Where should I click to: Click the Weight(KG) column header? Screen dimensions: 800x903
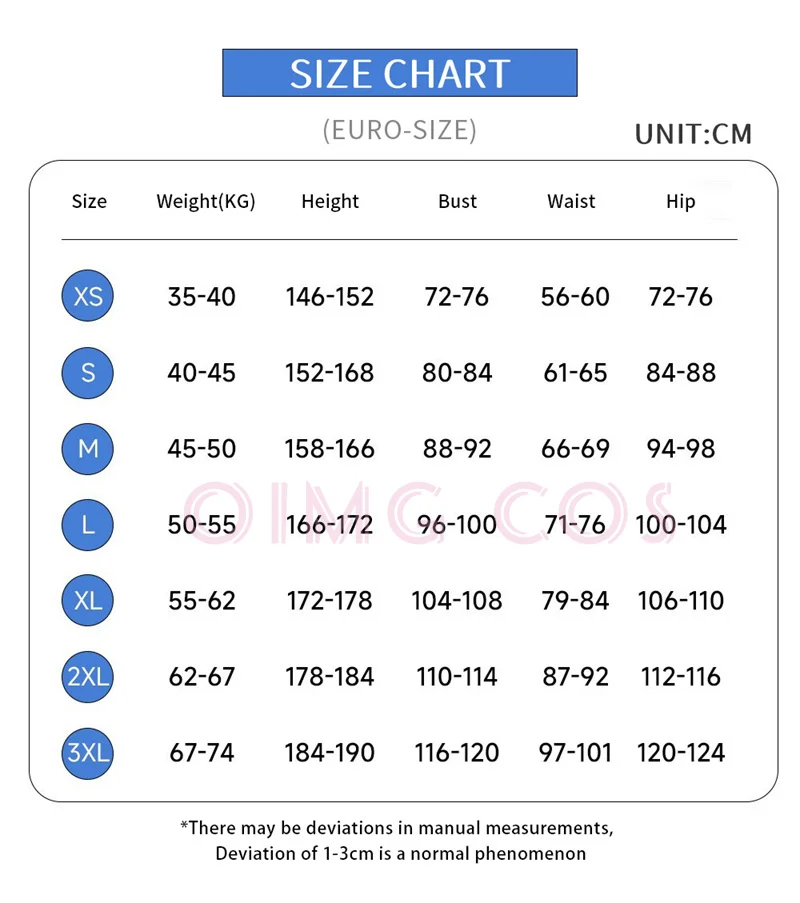point(205,201)
